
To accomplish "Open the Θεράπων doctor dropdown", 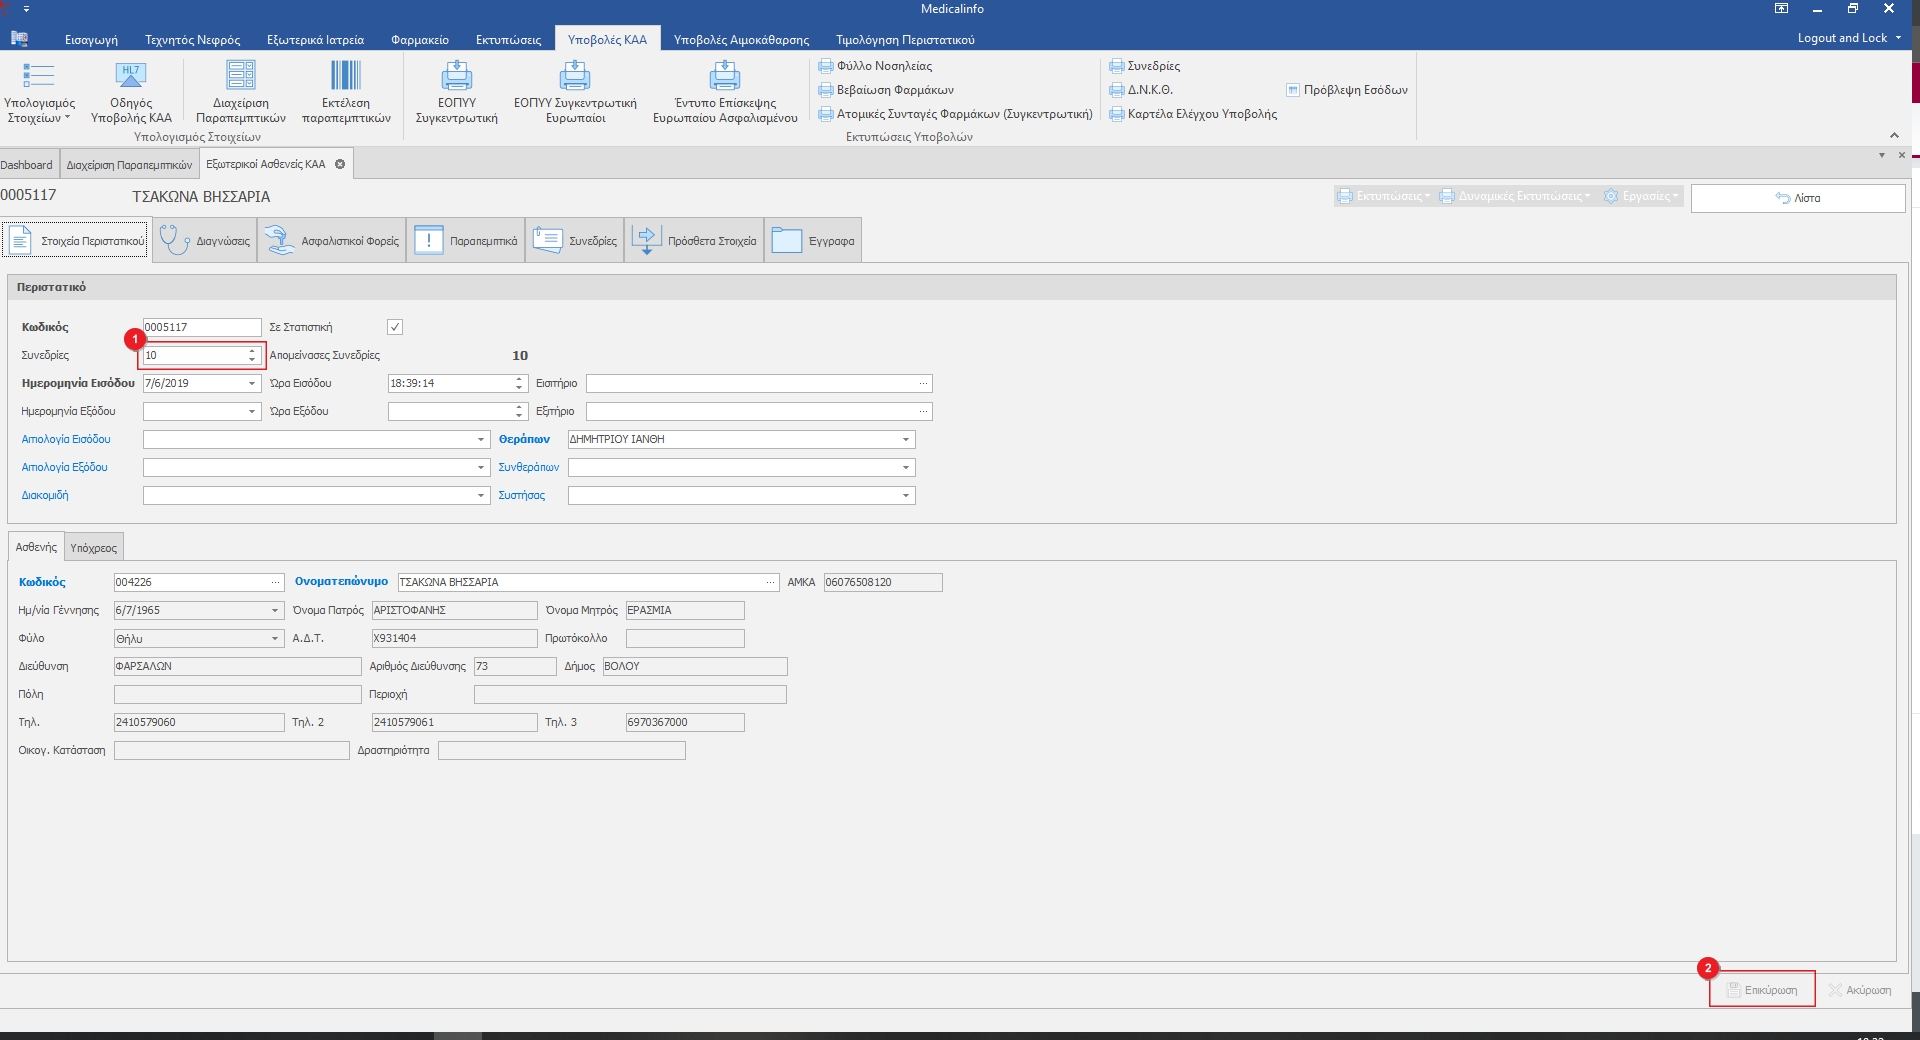I will (x=905, y=440).
